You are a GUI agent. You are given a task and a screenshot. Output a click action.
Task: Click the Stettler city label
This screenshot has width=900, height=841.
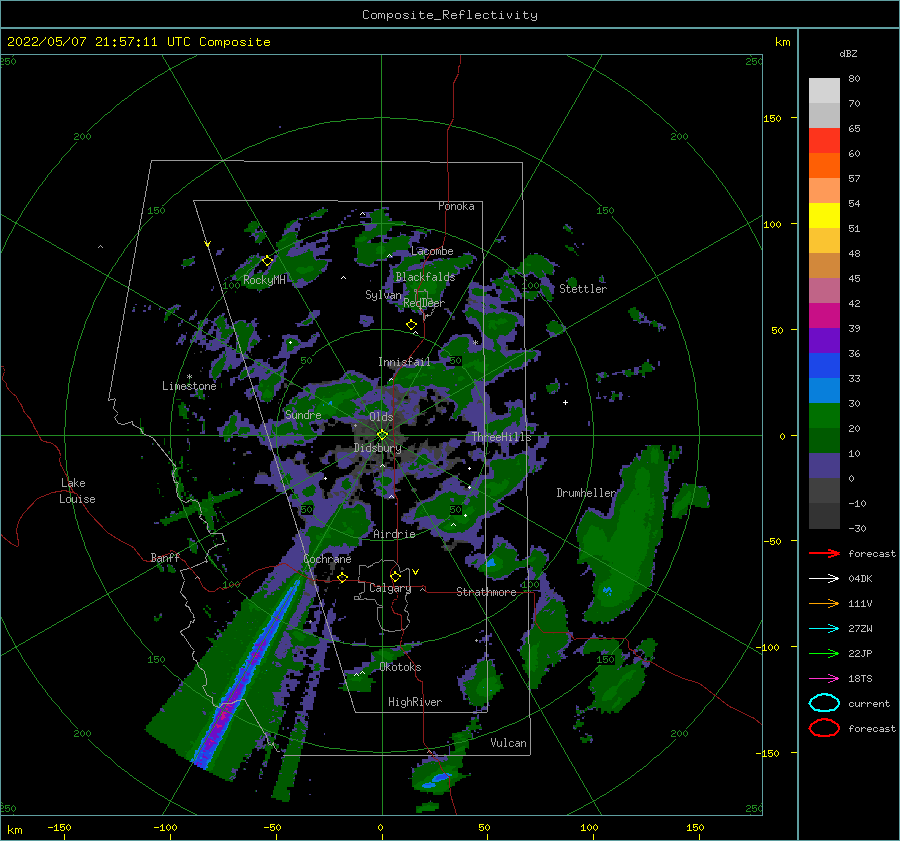pos(583,289)
